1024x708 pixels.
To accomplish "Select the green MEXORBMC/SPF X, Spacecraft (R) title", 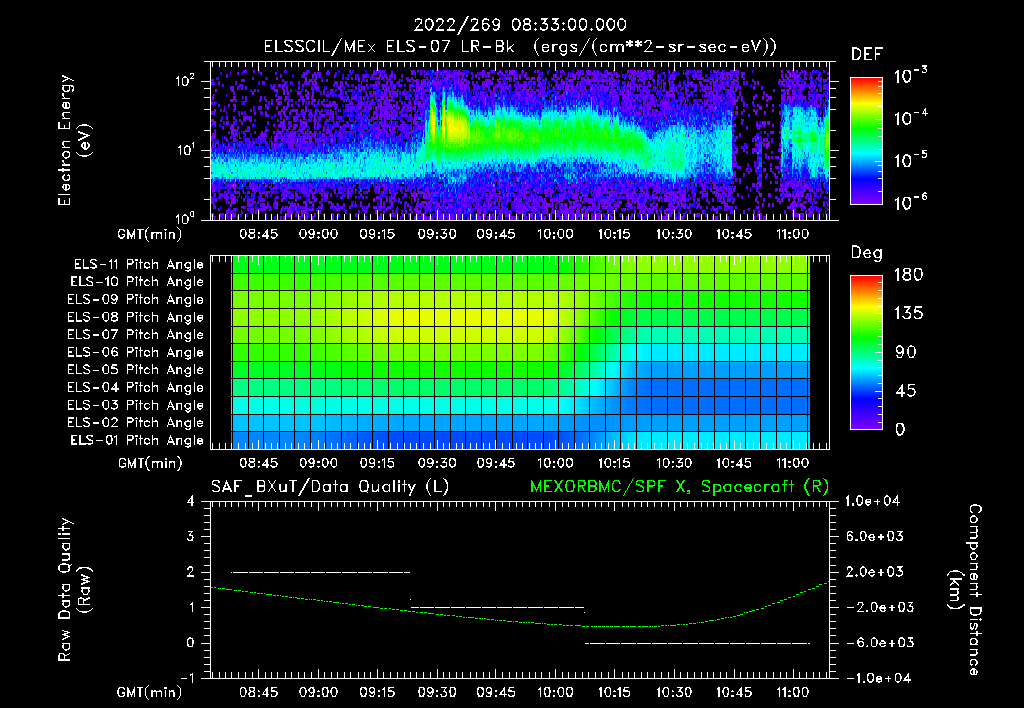I will click(679, 487).
